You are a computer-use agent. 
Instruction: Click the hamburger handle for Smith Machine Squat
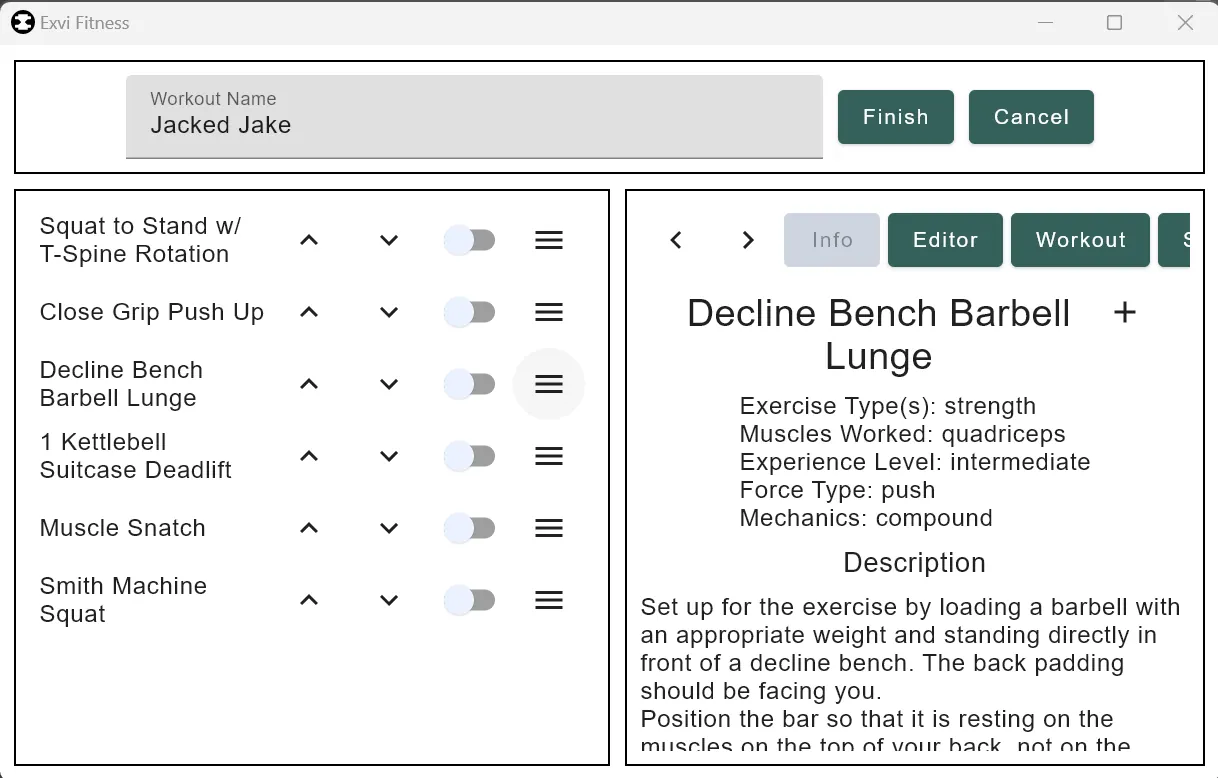click(x=549, y=600)
